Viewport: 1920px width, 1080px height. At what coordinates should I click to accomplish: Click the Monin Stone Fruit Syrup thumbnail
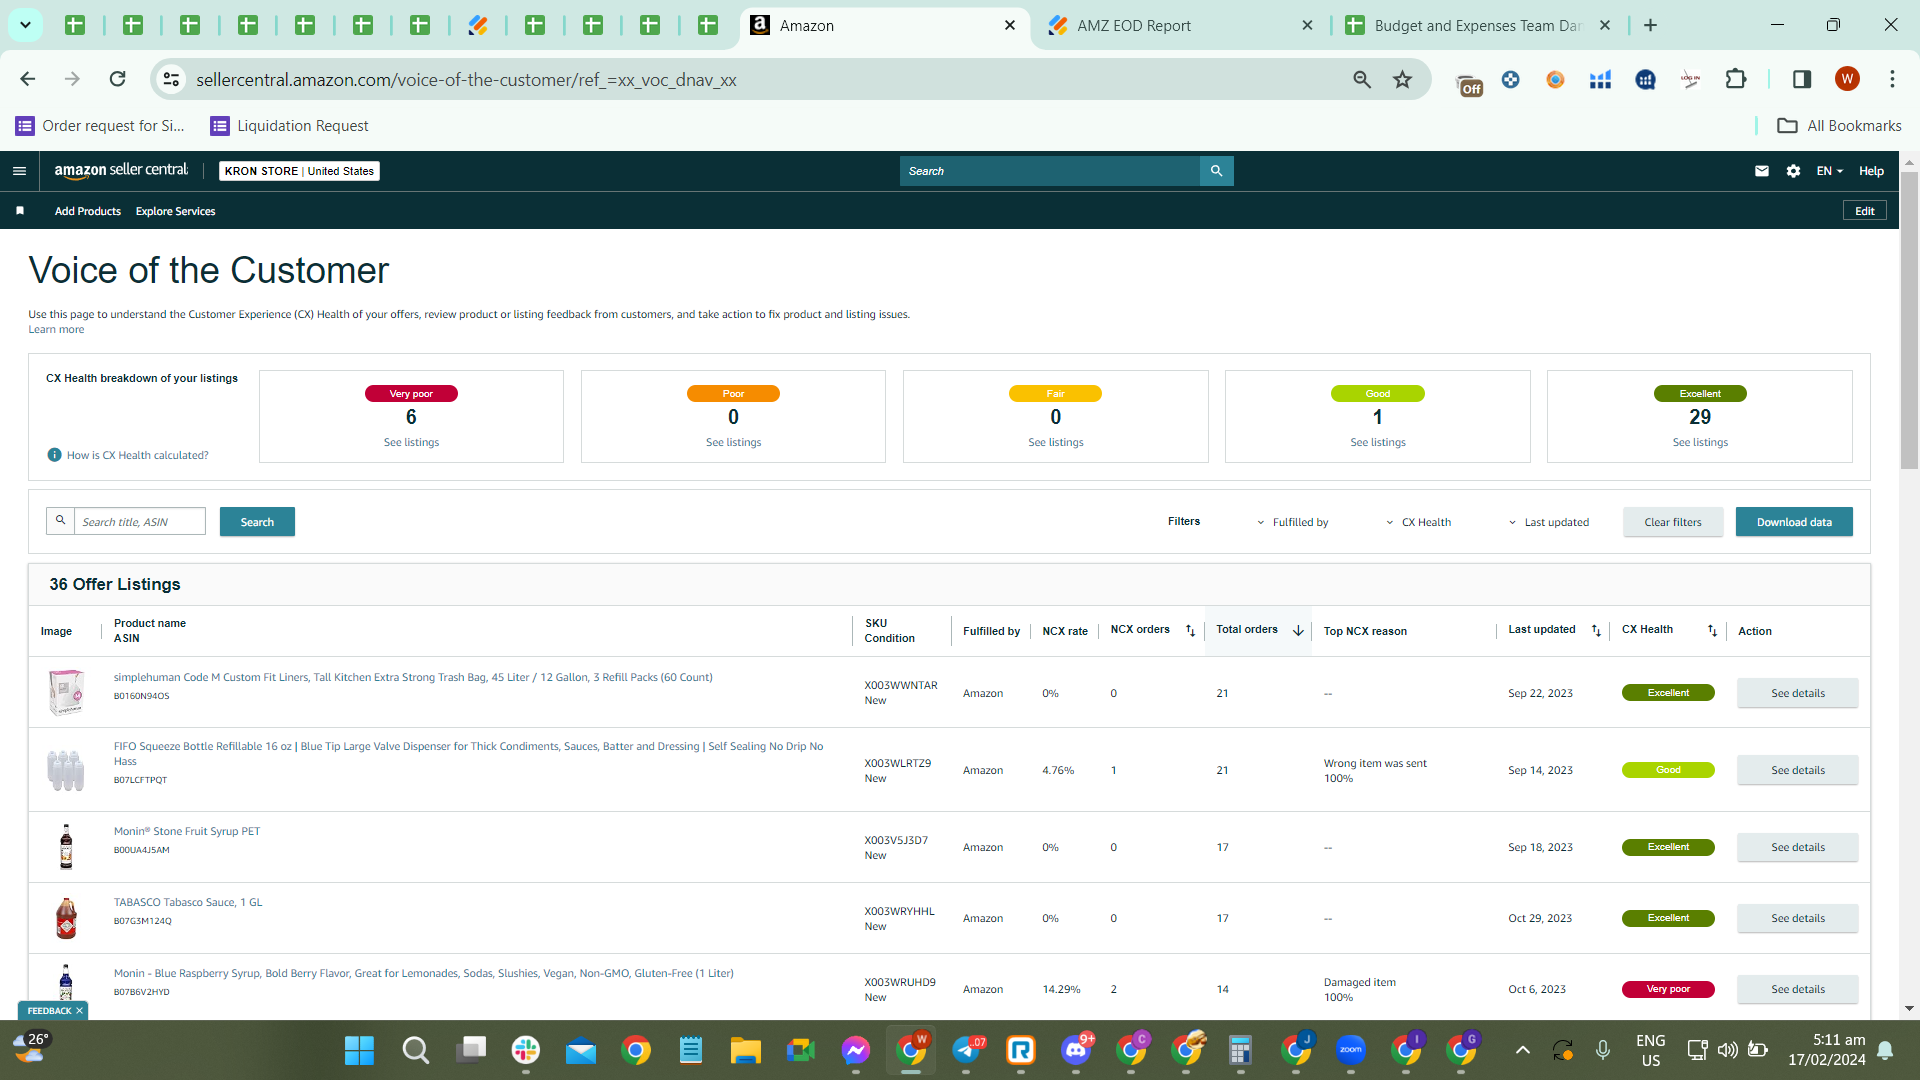66,847
